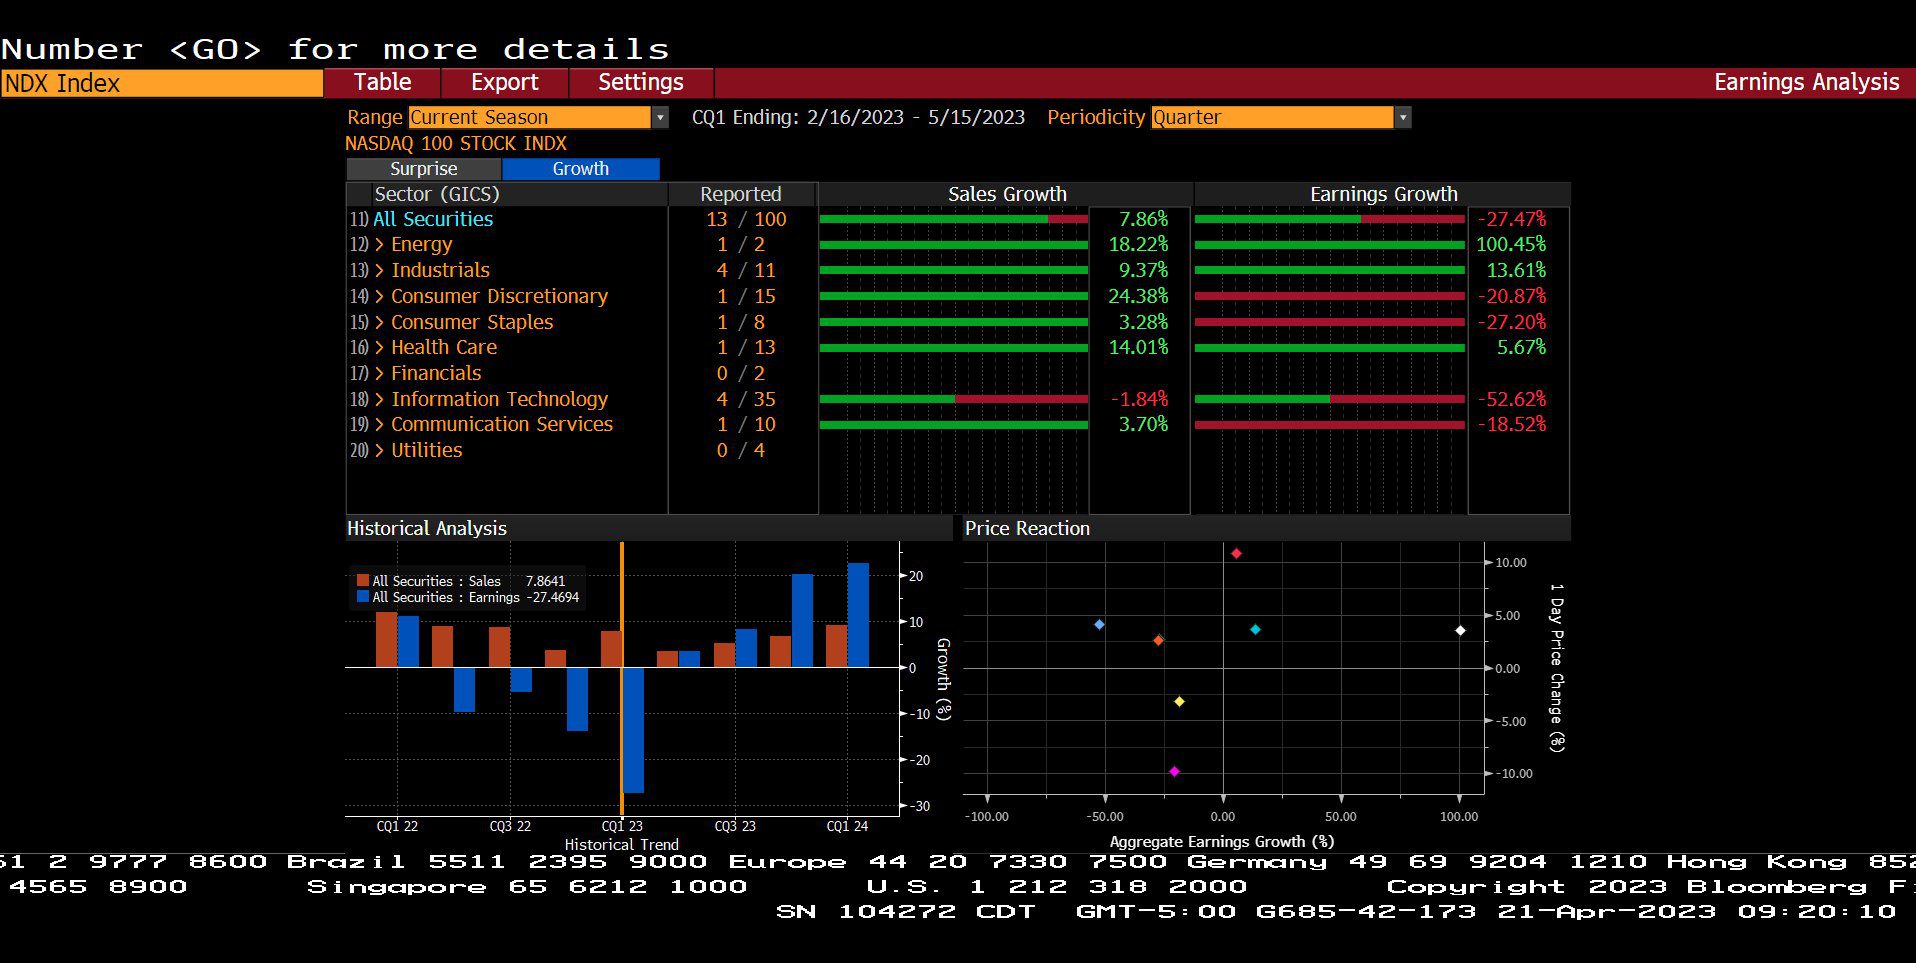The height and width of the screenshot is (963, 1916).
Task: Click the orange CQ1 23 timeline marker
Action: coord(622,679)
